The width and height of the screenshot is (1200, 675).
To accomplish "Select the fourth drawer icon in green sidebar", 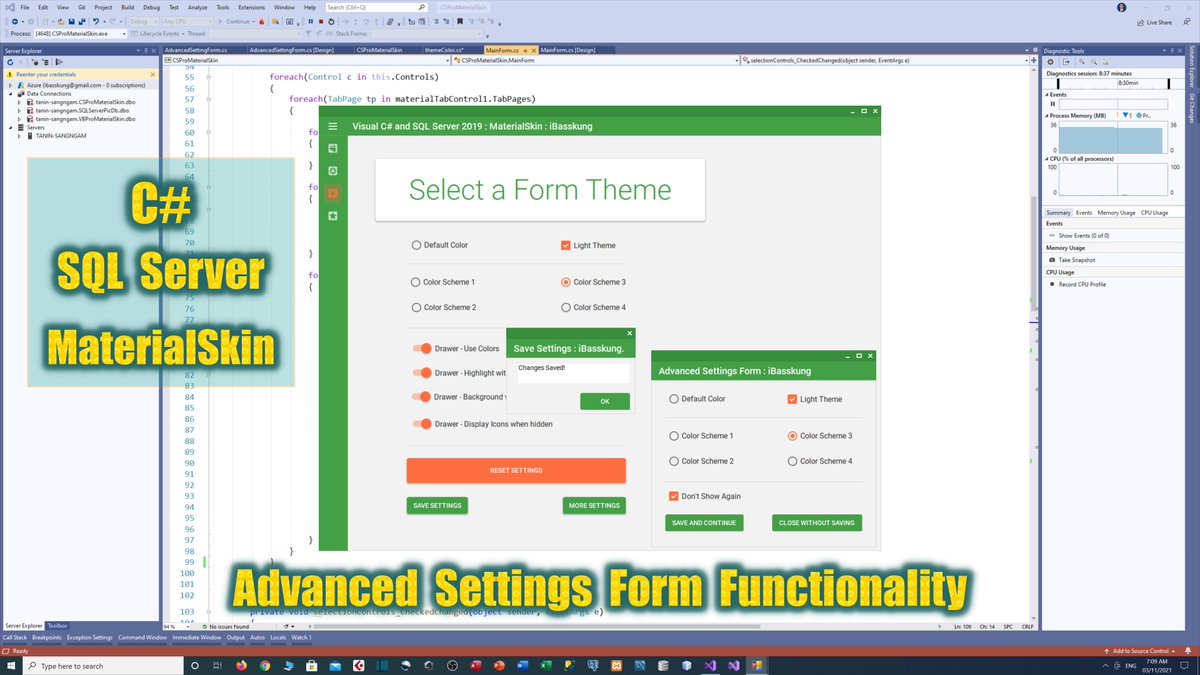I will pos(333,216).
